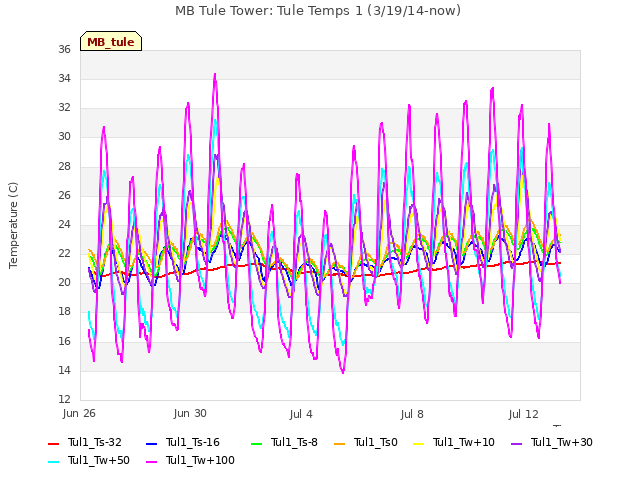The height and width of the screenshot is (480, 640).
Task: Click the 16 y-axis tick label
Action: point(64,341)
